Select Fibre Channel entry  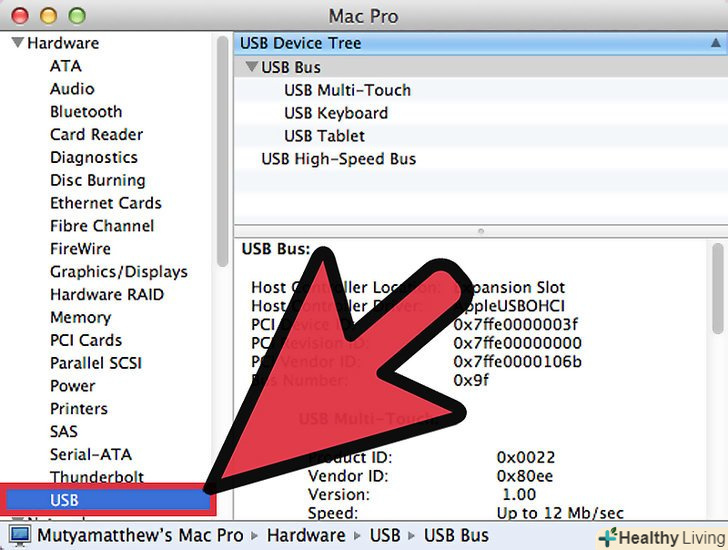[x=102, y=226]
